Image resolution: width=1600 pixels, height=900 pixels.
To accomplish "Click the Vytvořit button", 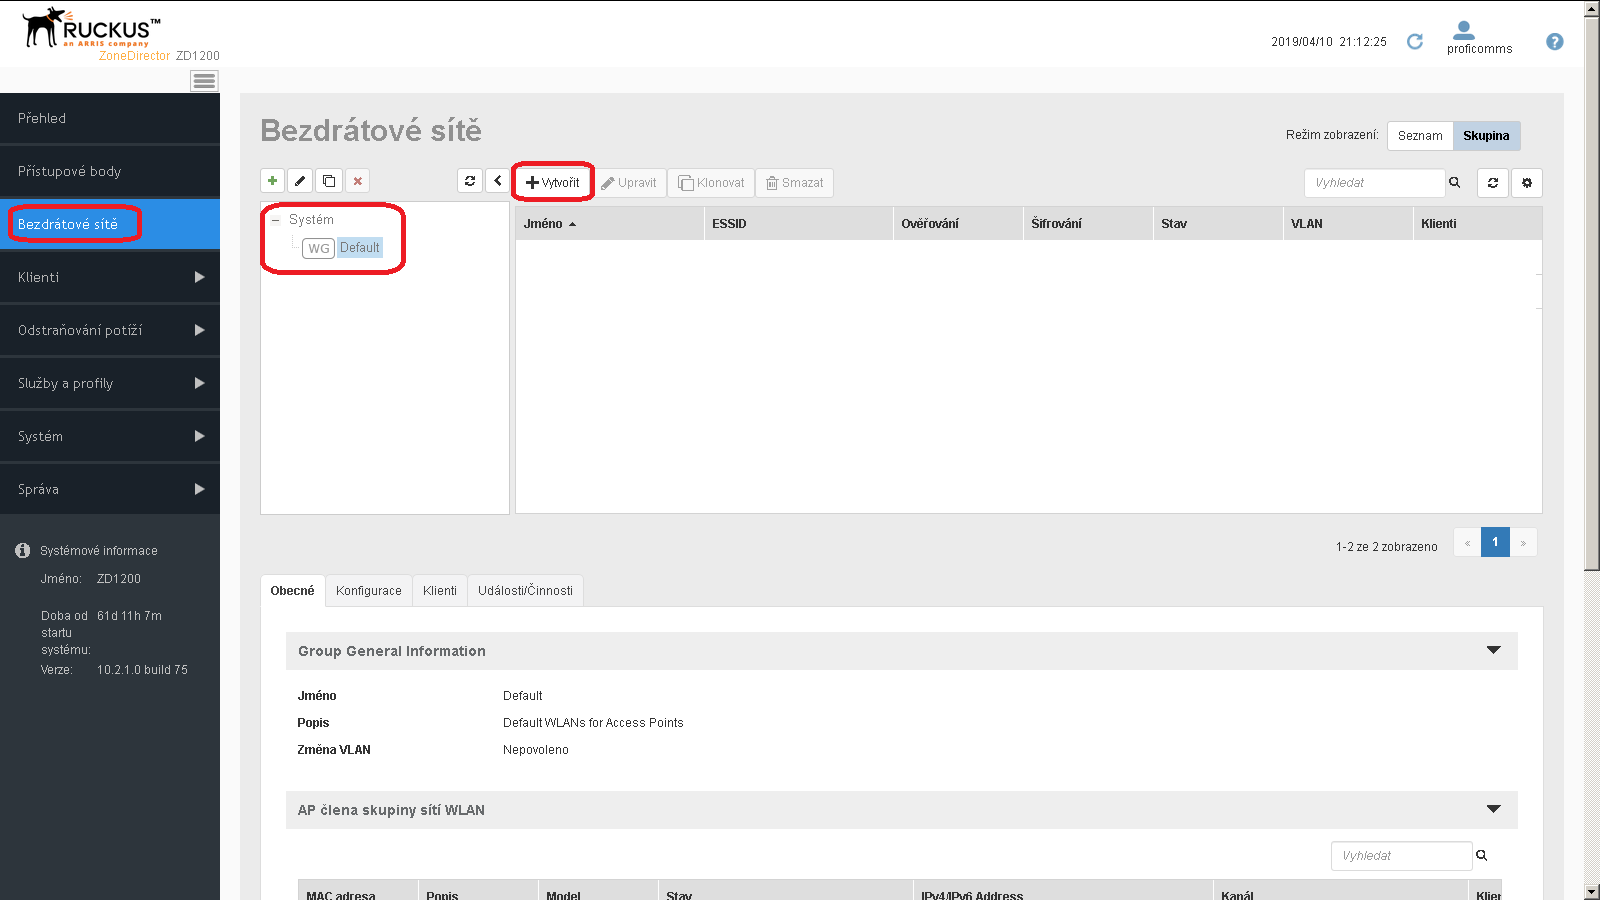I will 553,183.
